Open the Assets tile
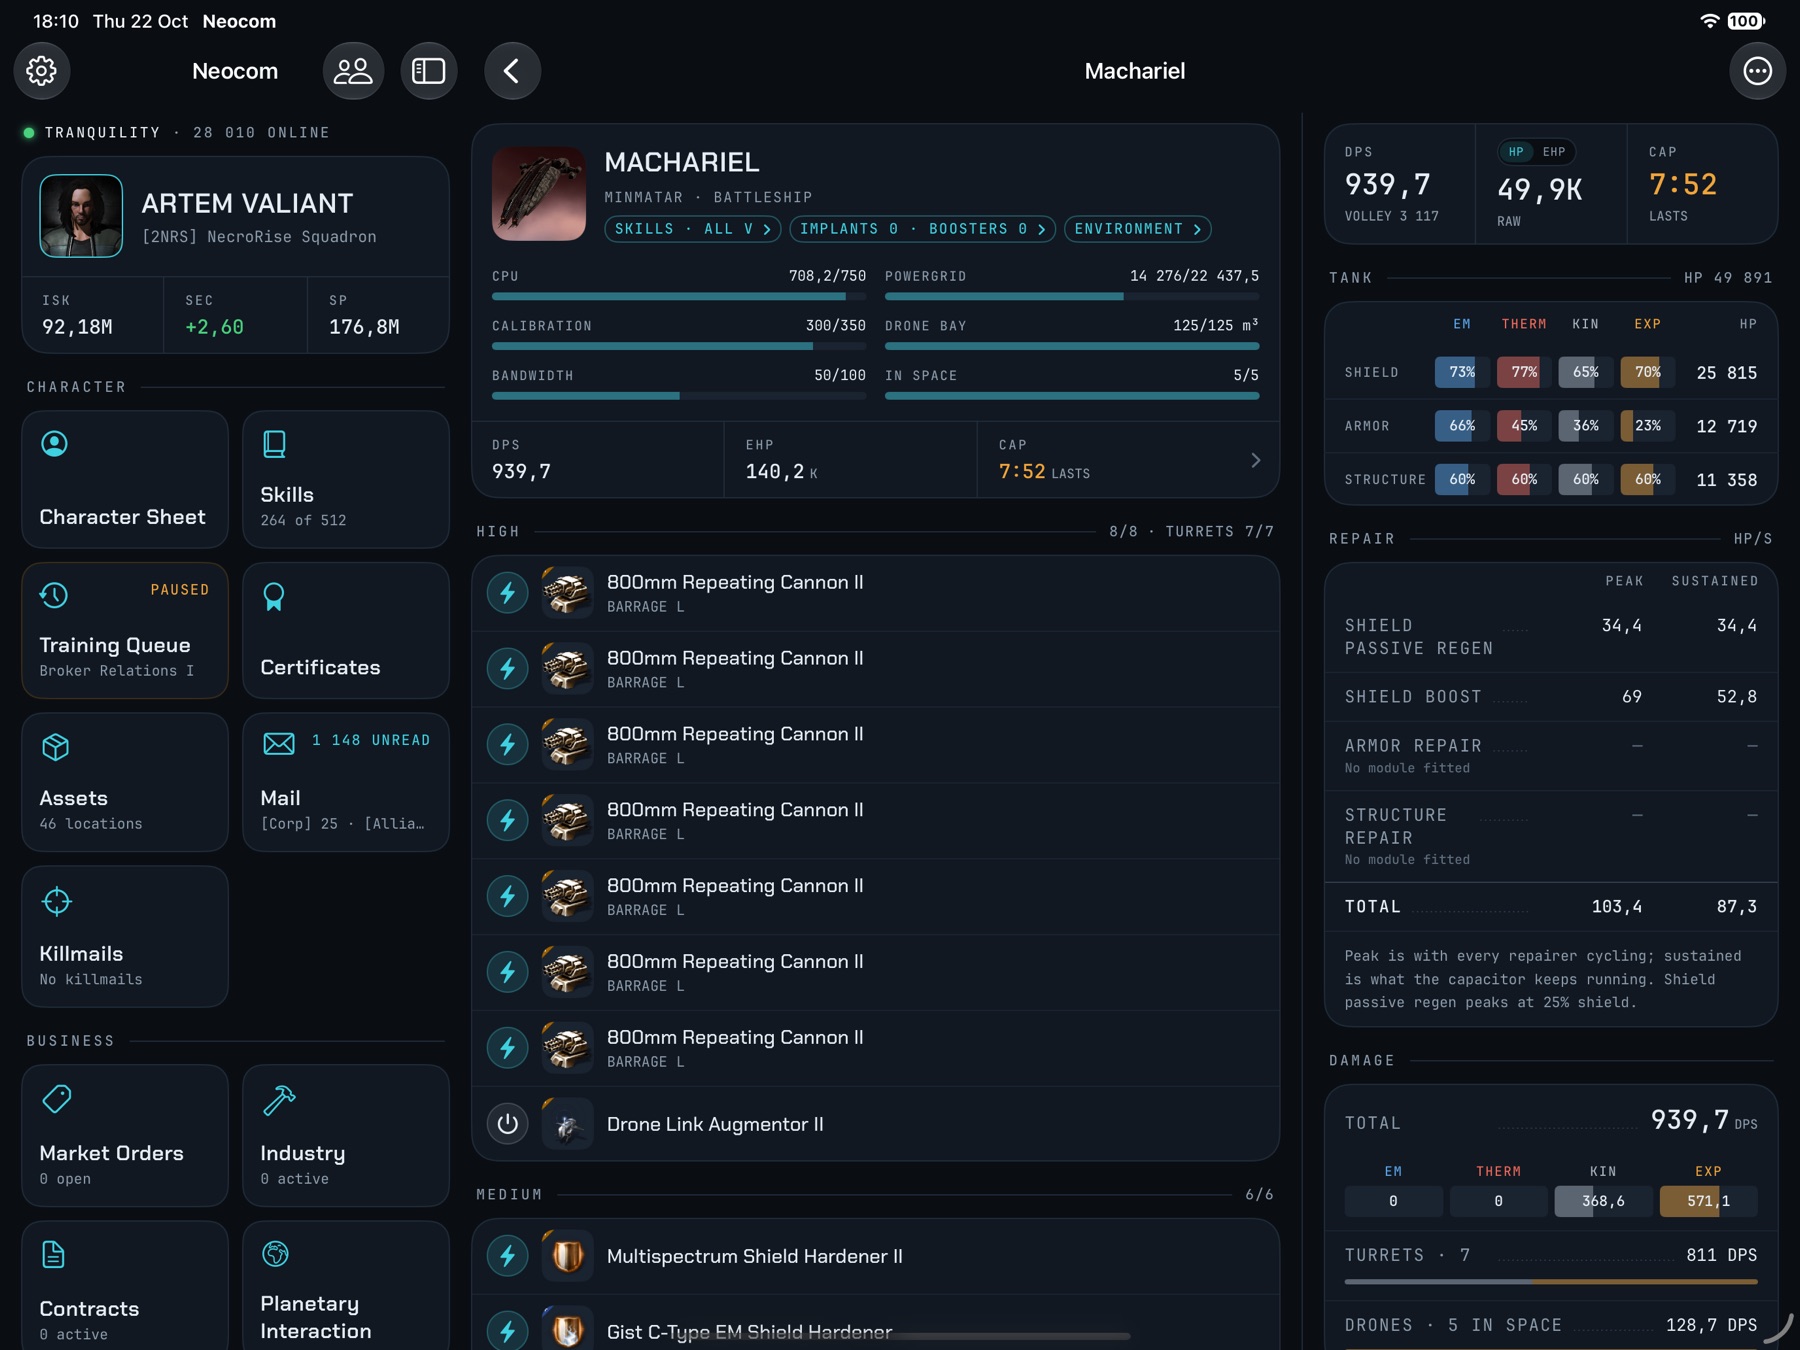Screen dimensions: 1800x1350 (125, 782)
